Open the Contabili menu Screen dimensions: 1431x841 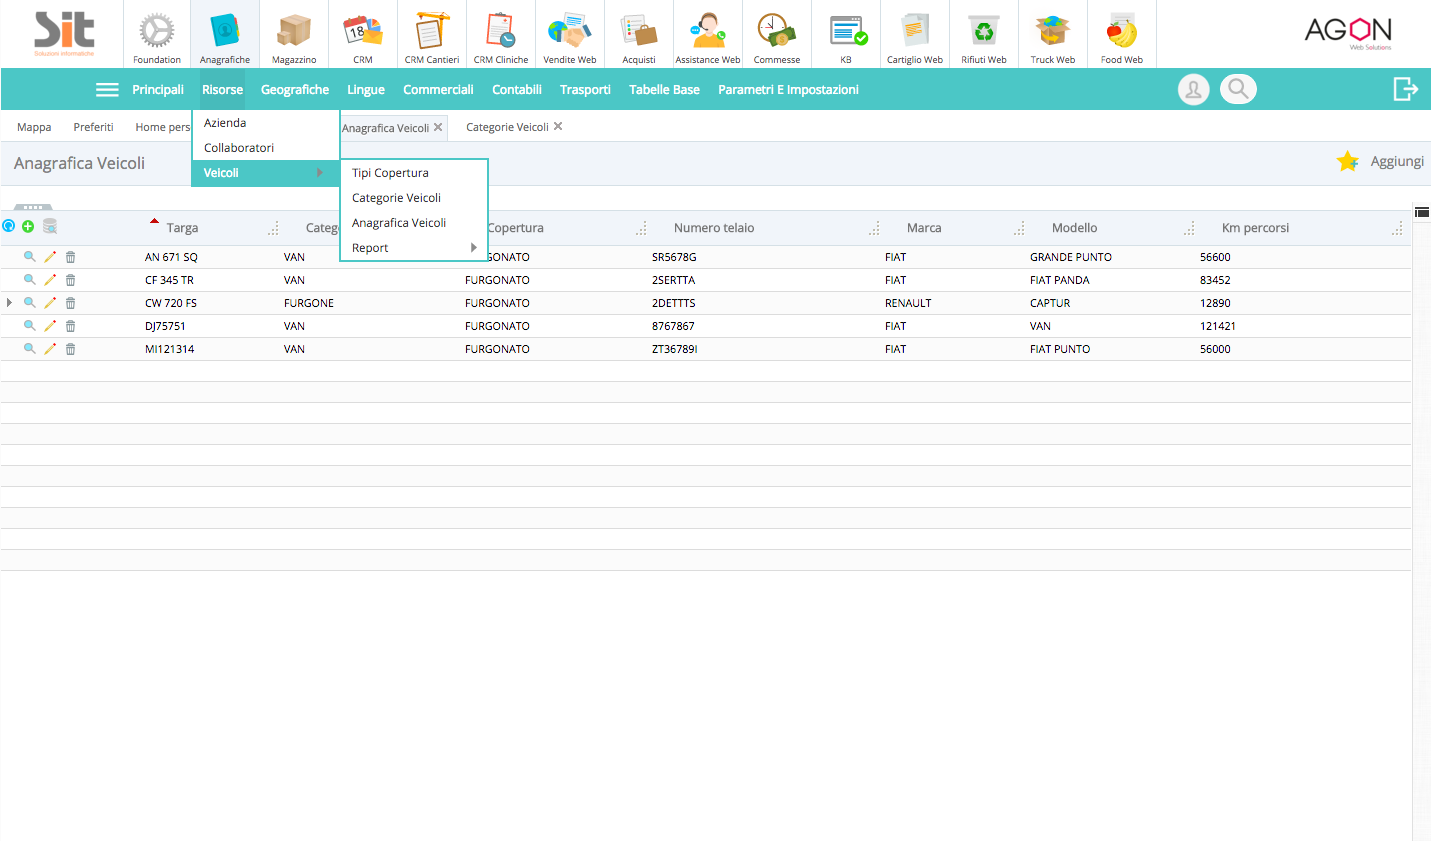click(517, 90)
